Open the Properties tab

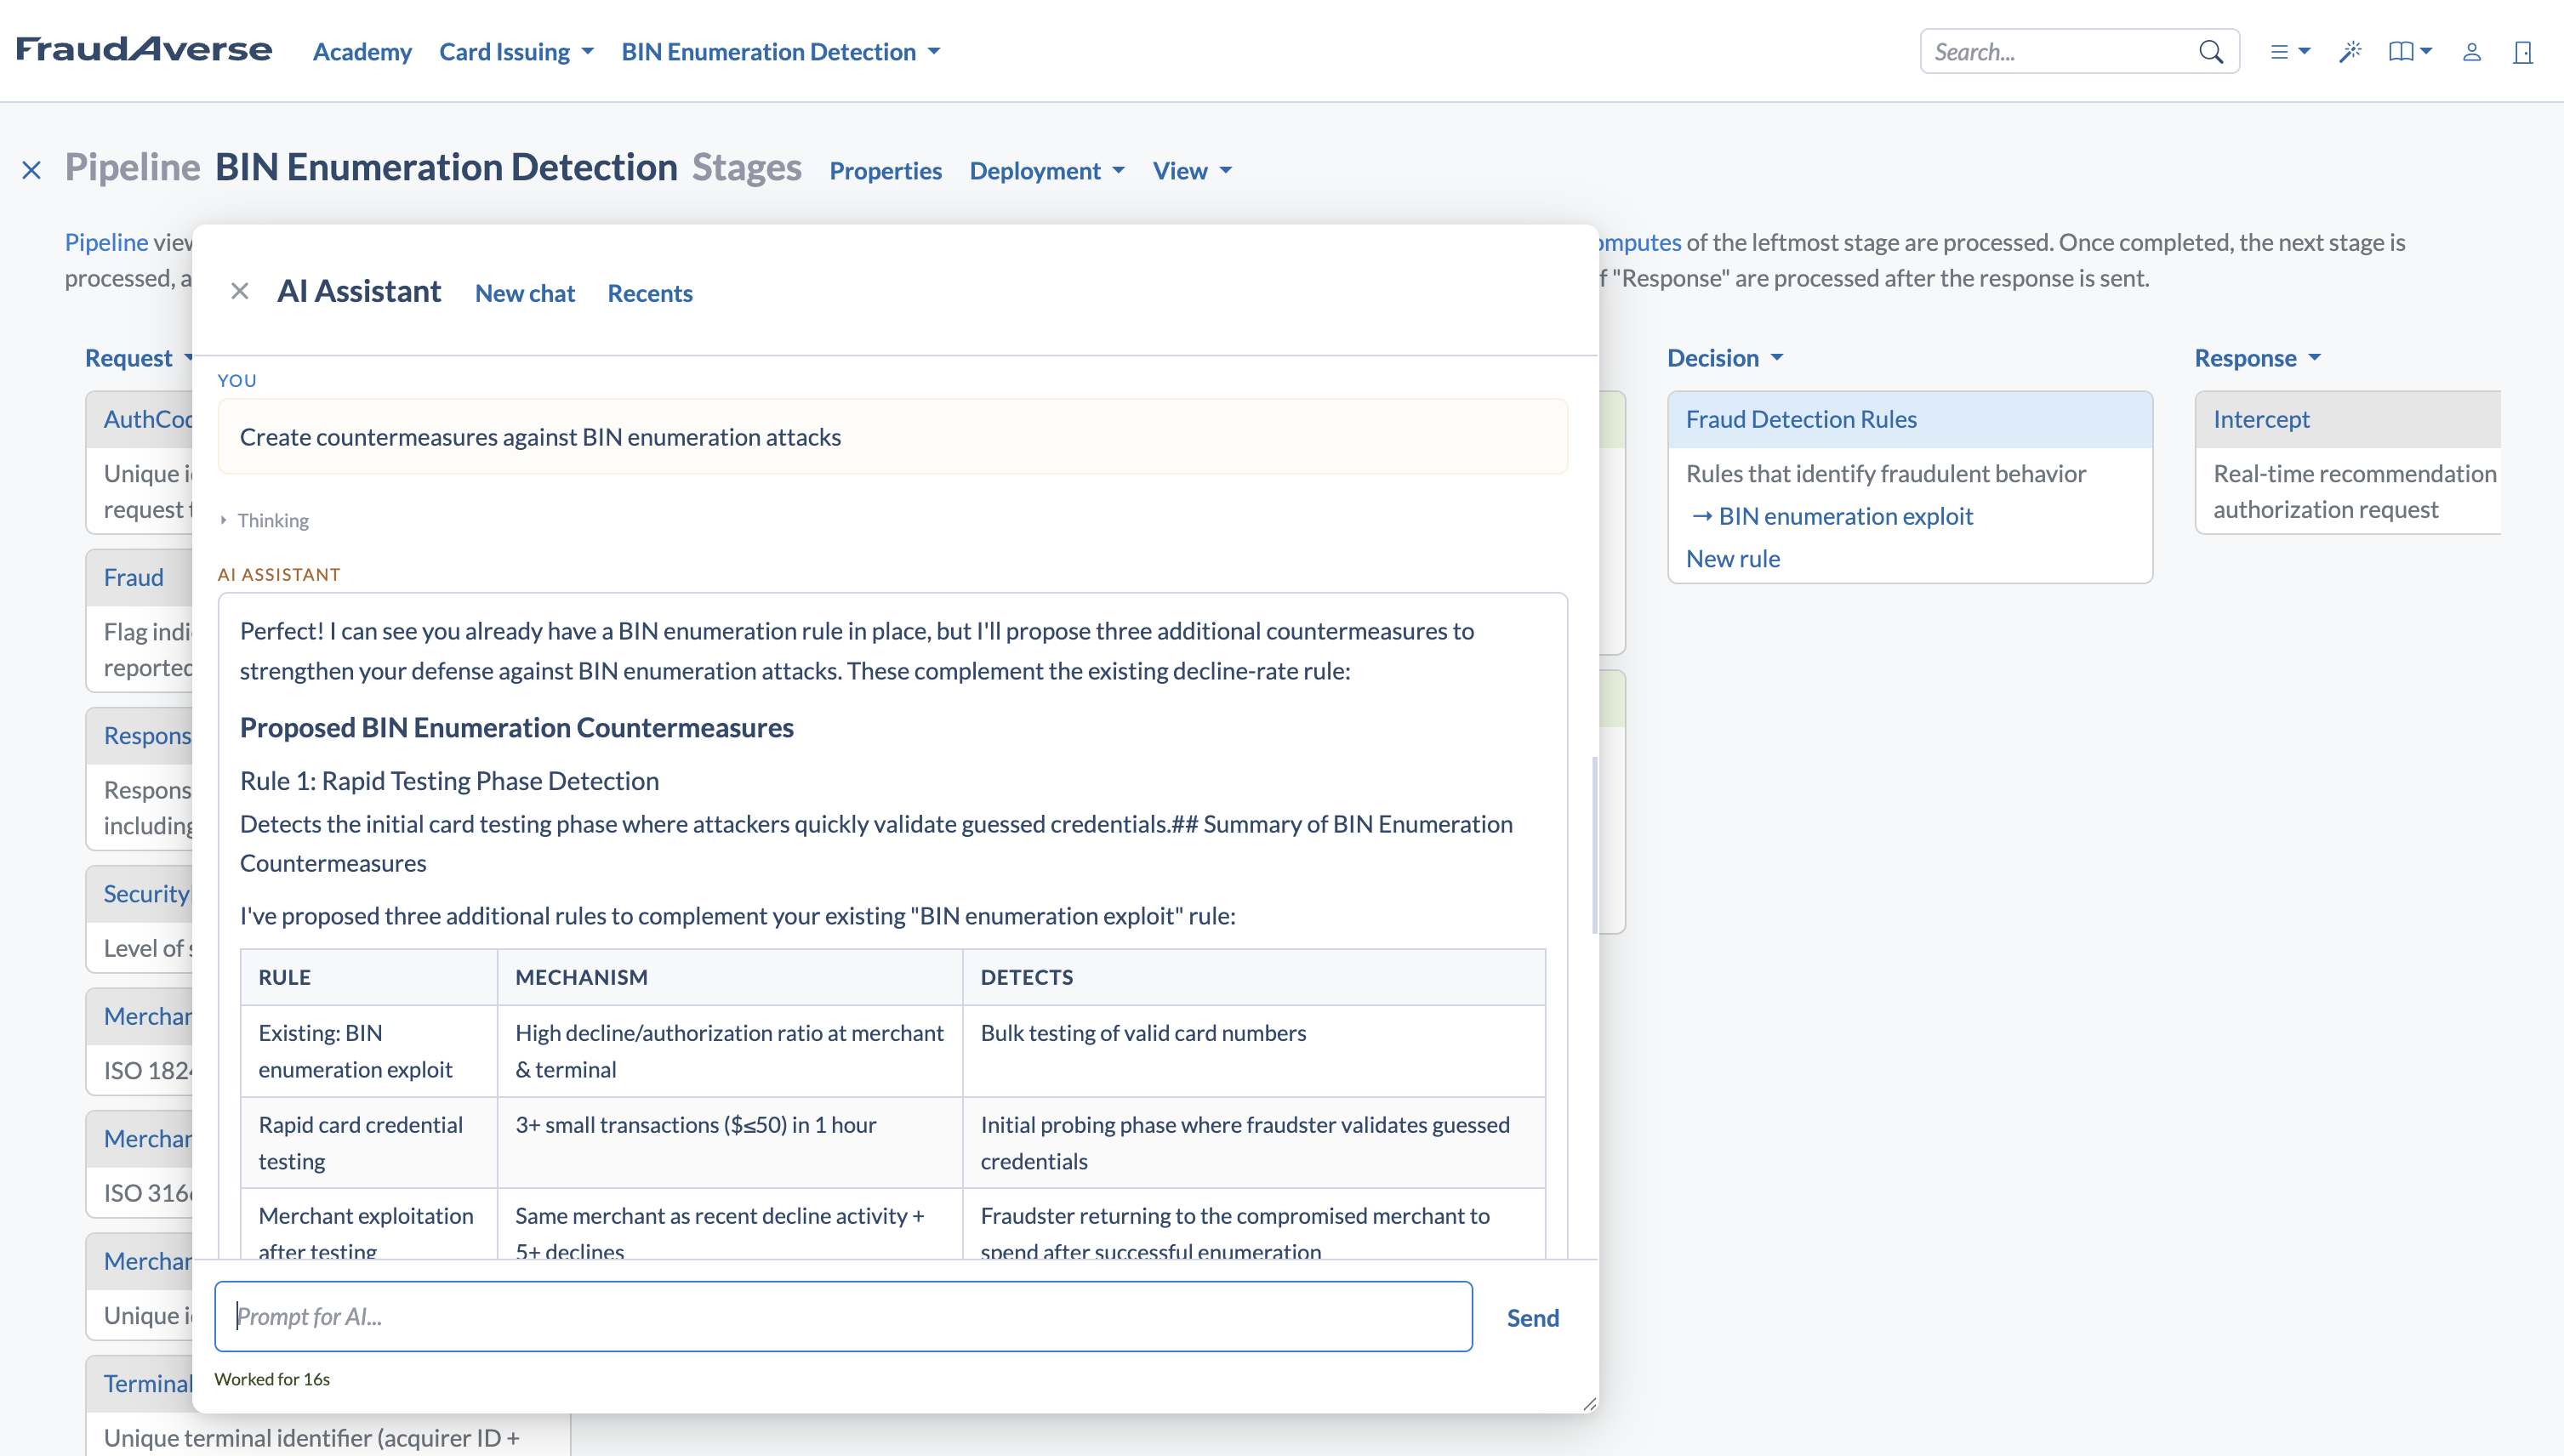(885, 171)
